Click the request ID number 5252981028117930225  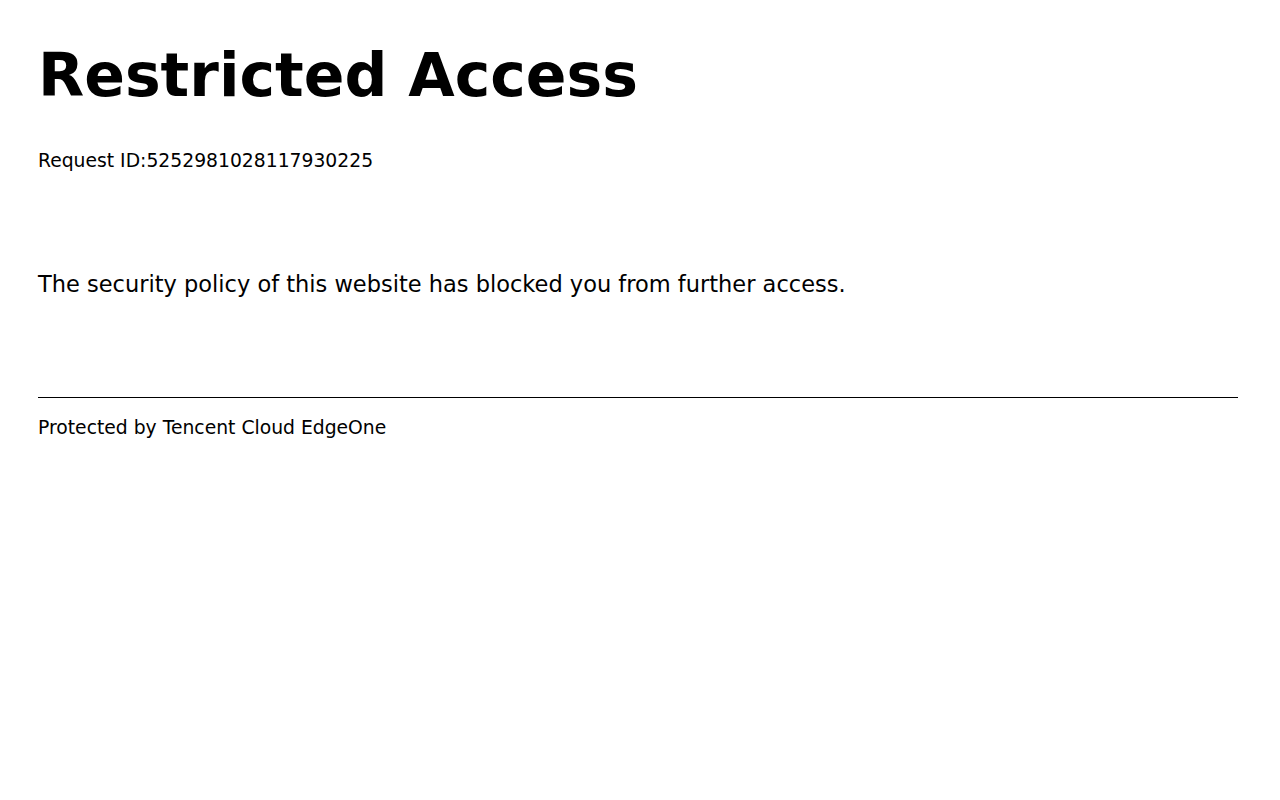(x=260, y=161)
